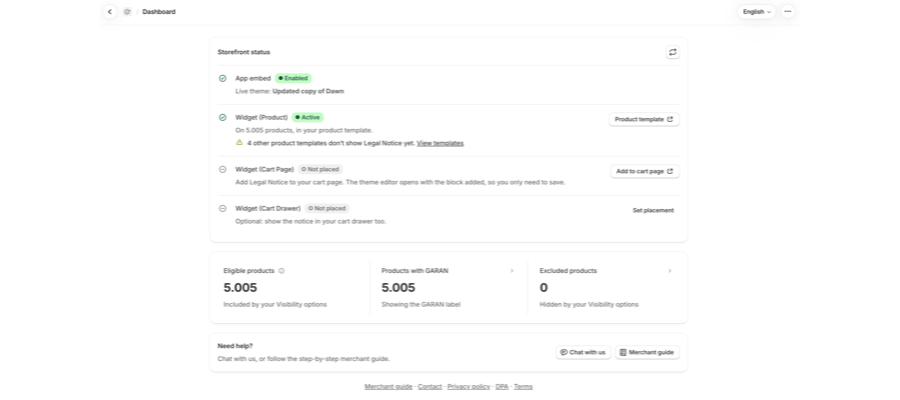Click the Widget (Product) green check icon
The height and width of the screenshot is (400, 900).
point(223,118)
